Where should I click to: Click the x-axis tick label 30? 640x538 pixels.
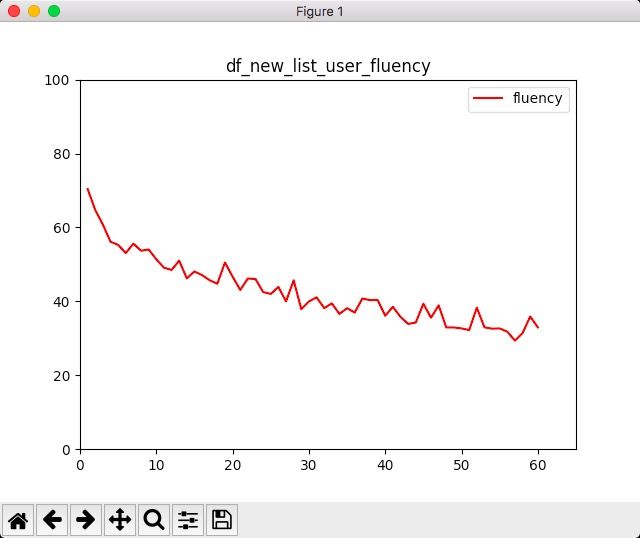309,465
